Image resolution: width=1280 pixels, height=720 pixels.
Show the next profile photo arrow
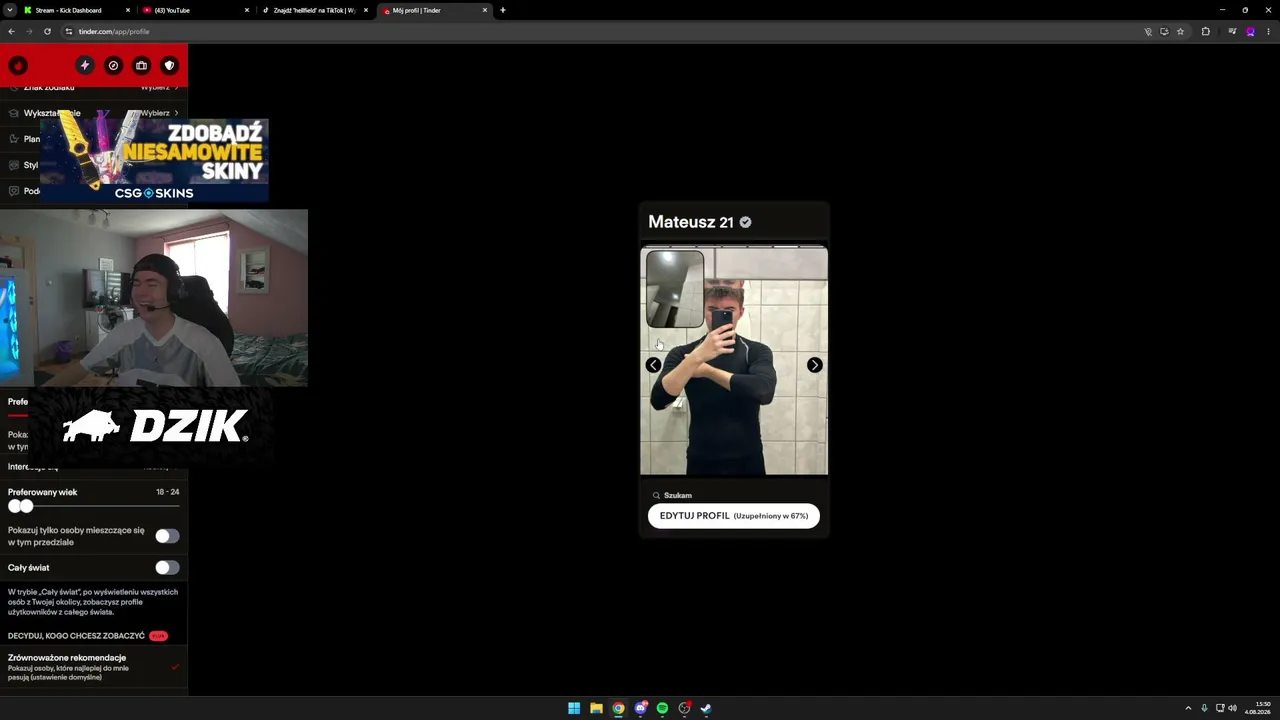815,365
